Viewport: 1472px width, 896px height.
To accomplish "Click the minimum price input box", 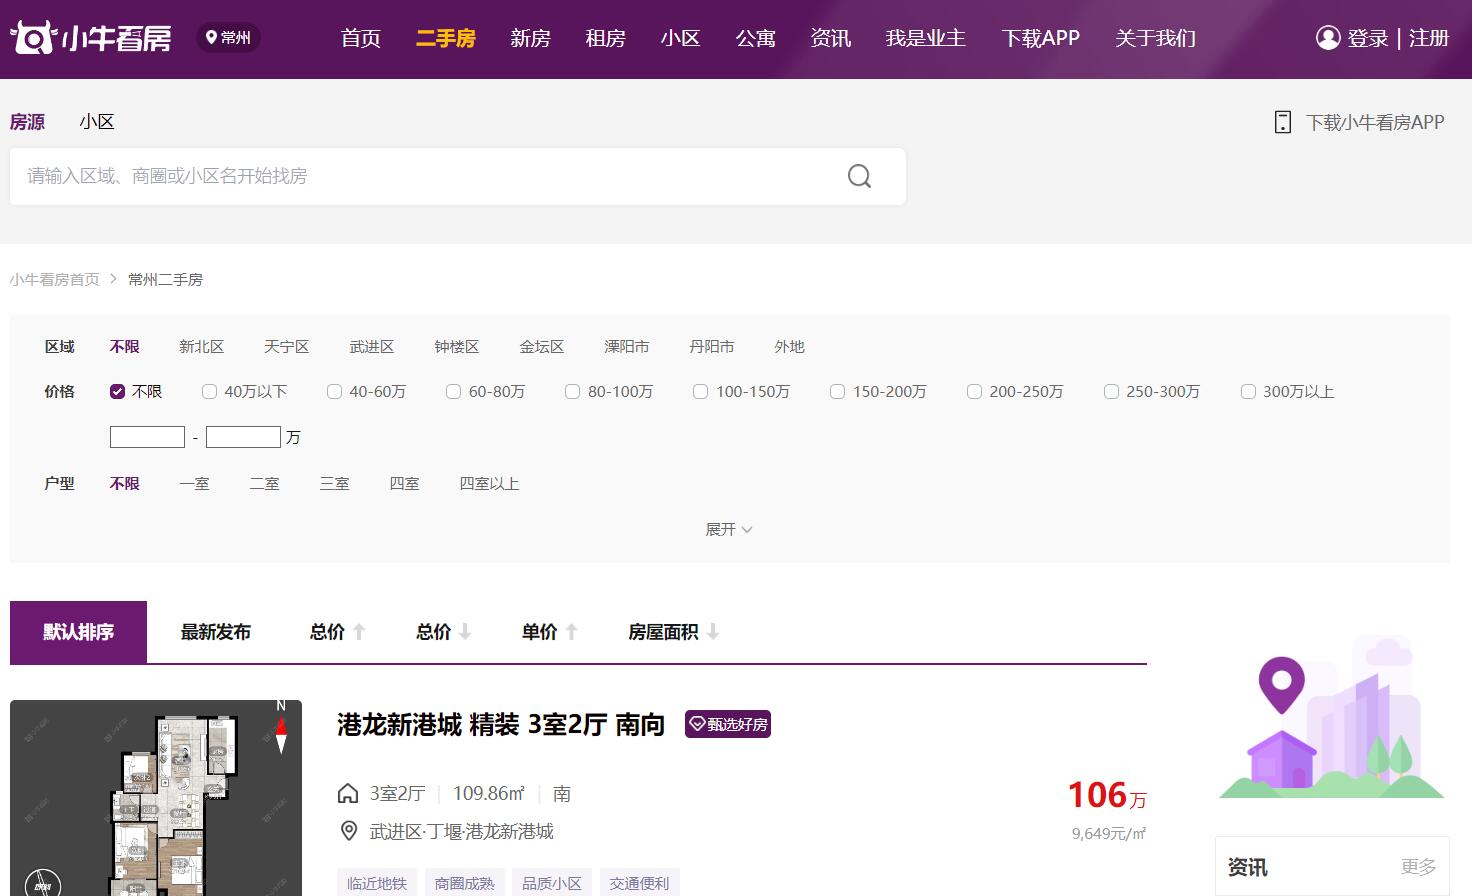I will (x=147, y=437).
